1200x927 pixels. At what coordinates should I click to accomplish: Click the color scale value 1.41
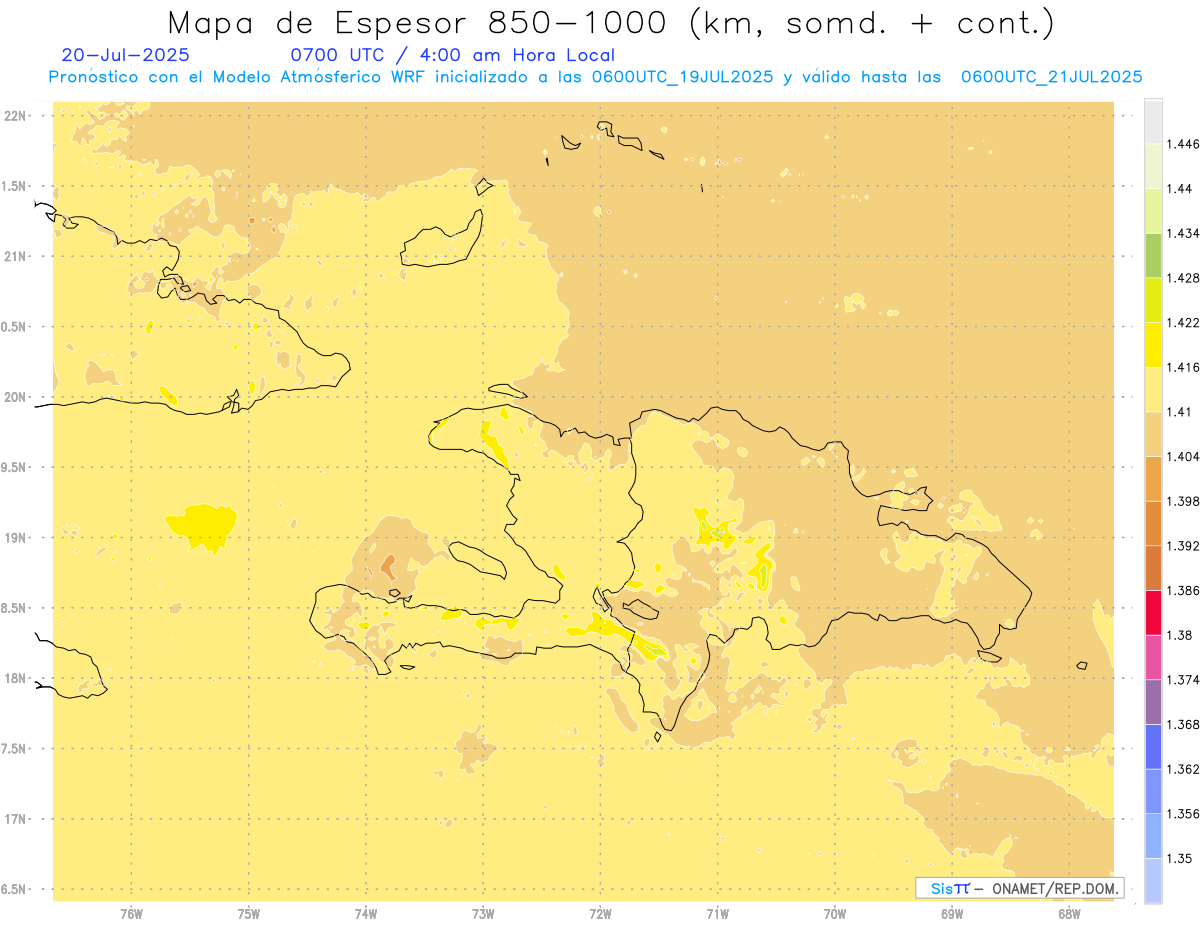tap(1179, 412)
